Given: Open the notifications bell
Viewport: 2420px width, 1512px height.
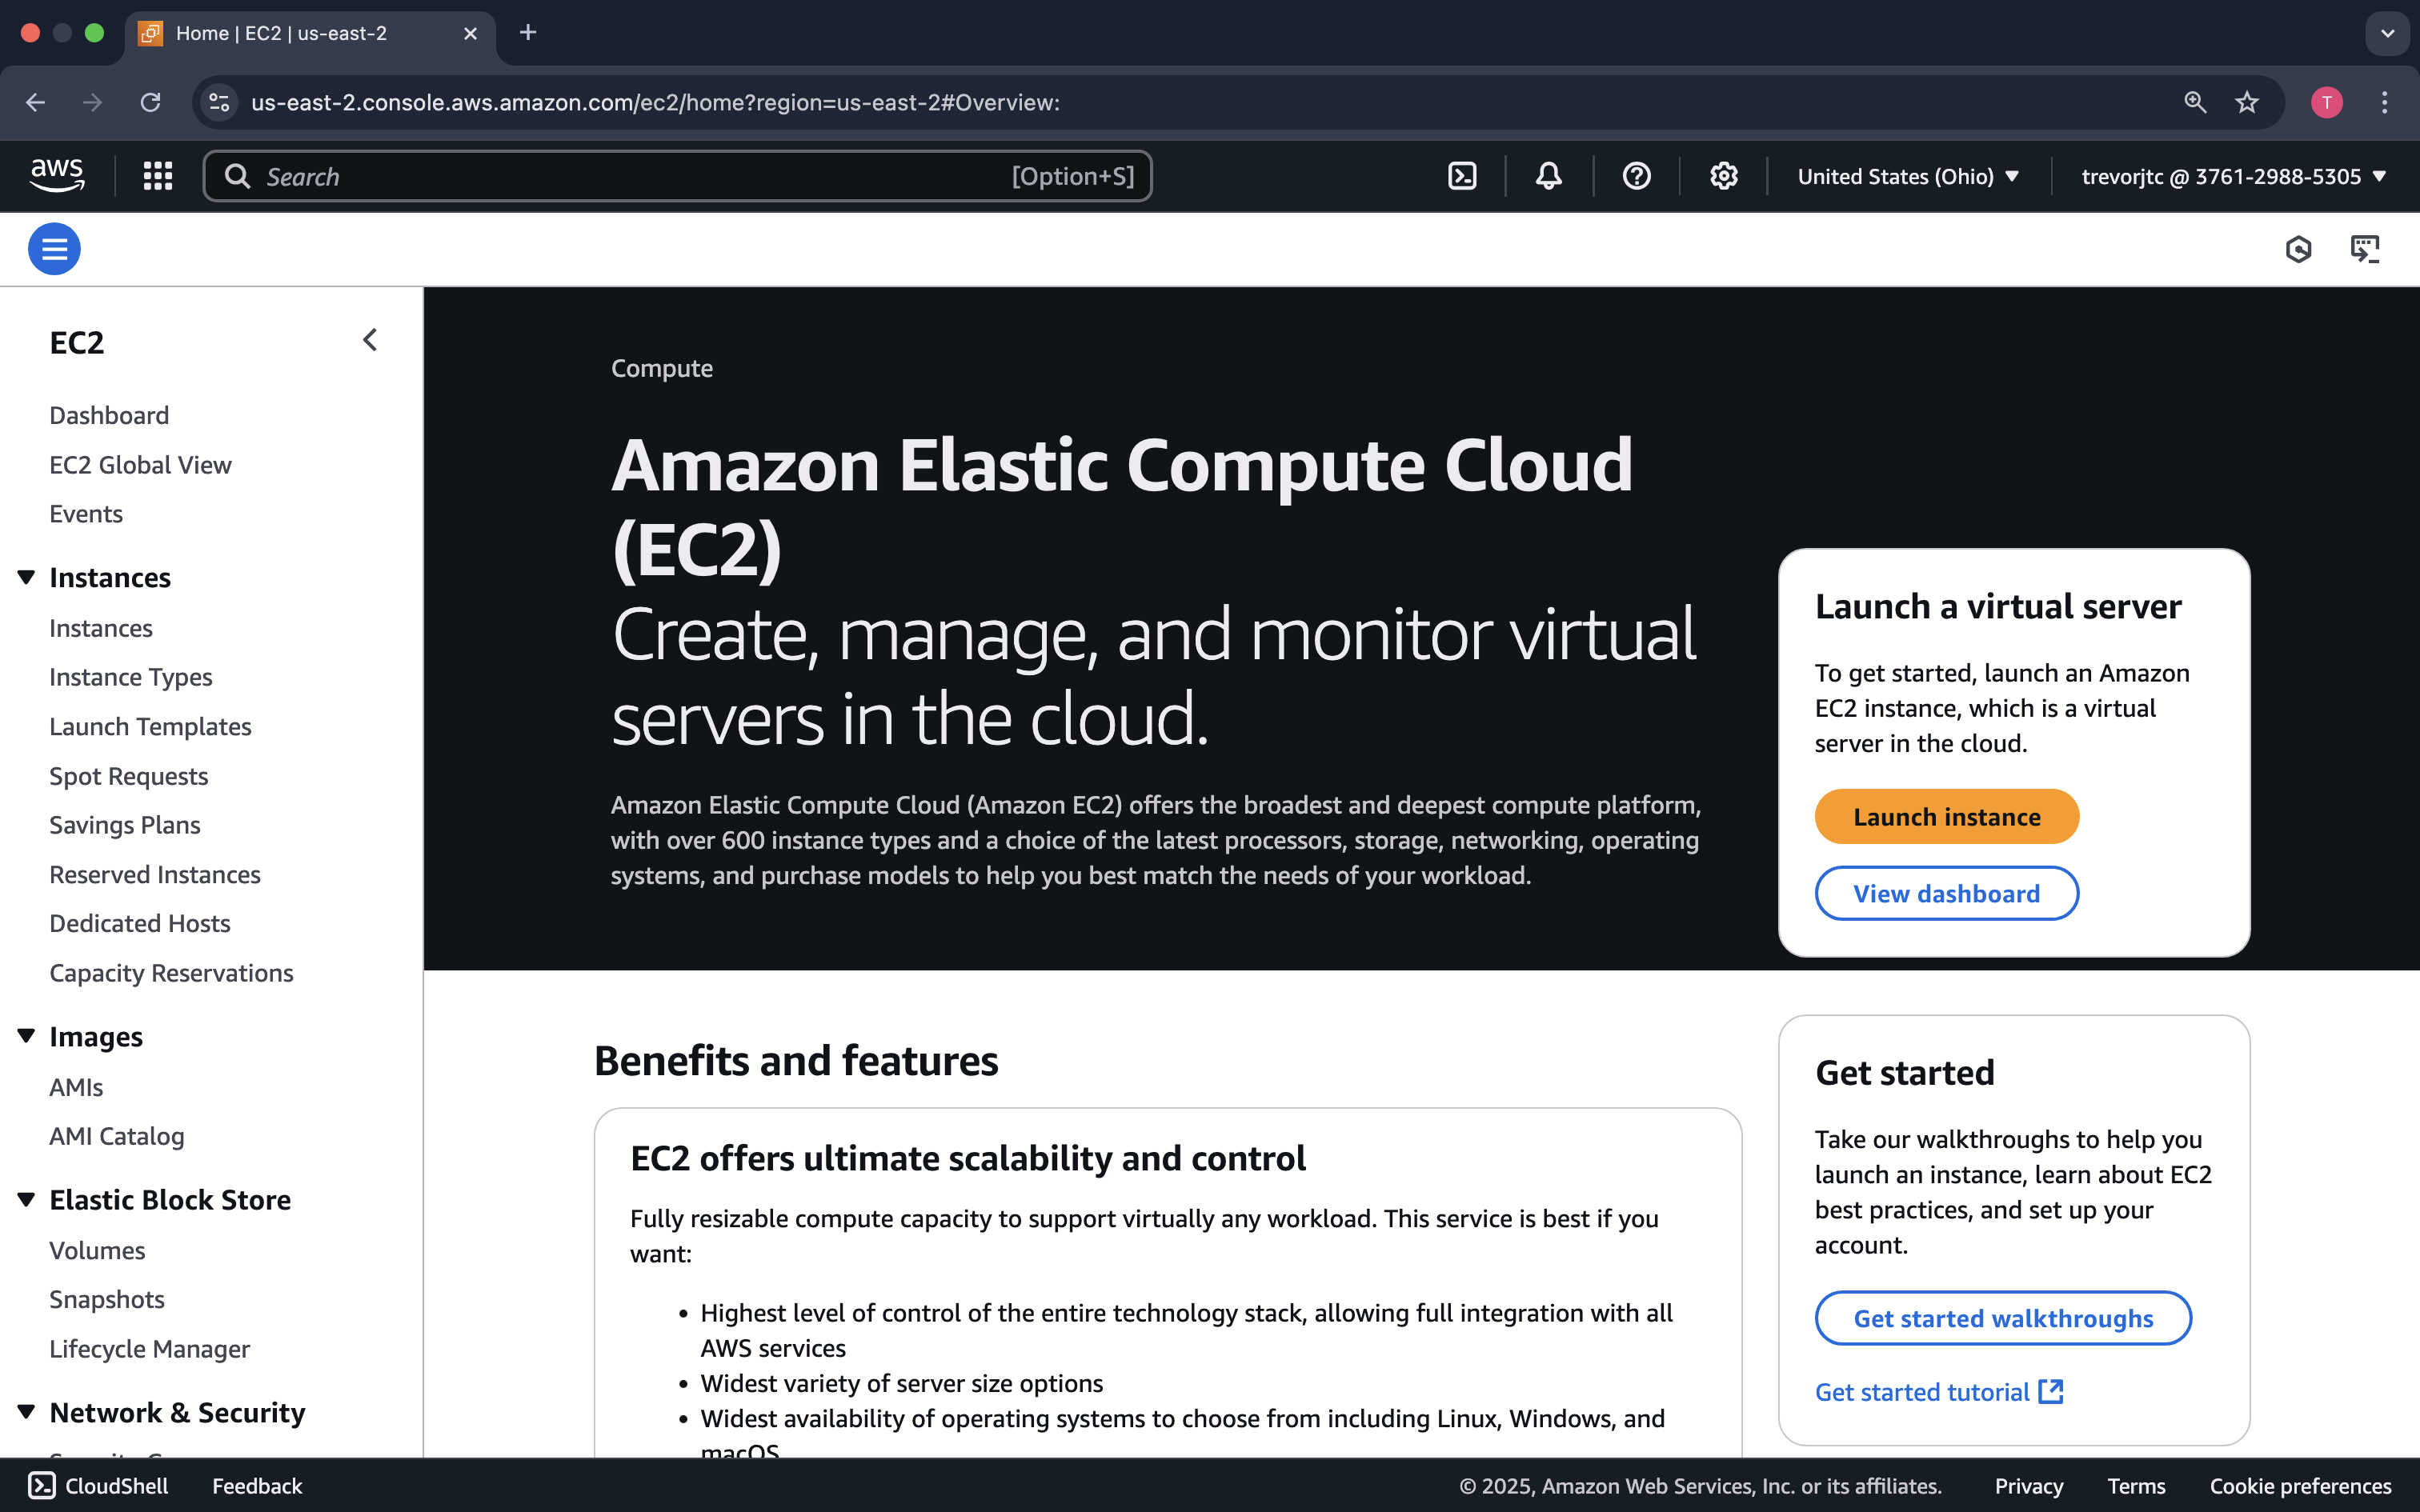Looking at the screenshot, I should [1546, 175].
